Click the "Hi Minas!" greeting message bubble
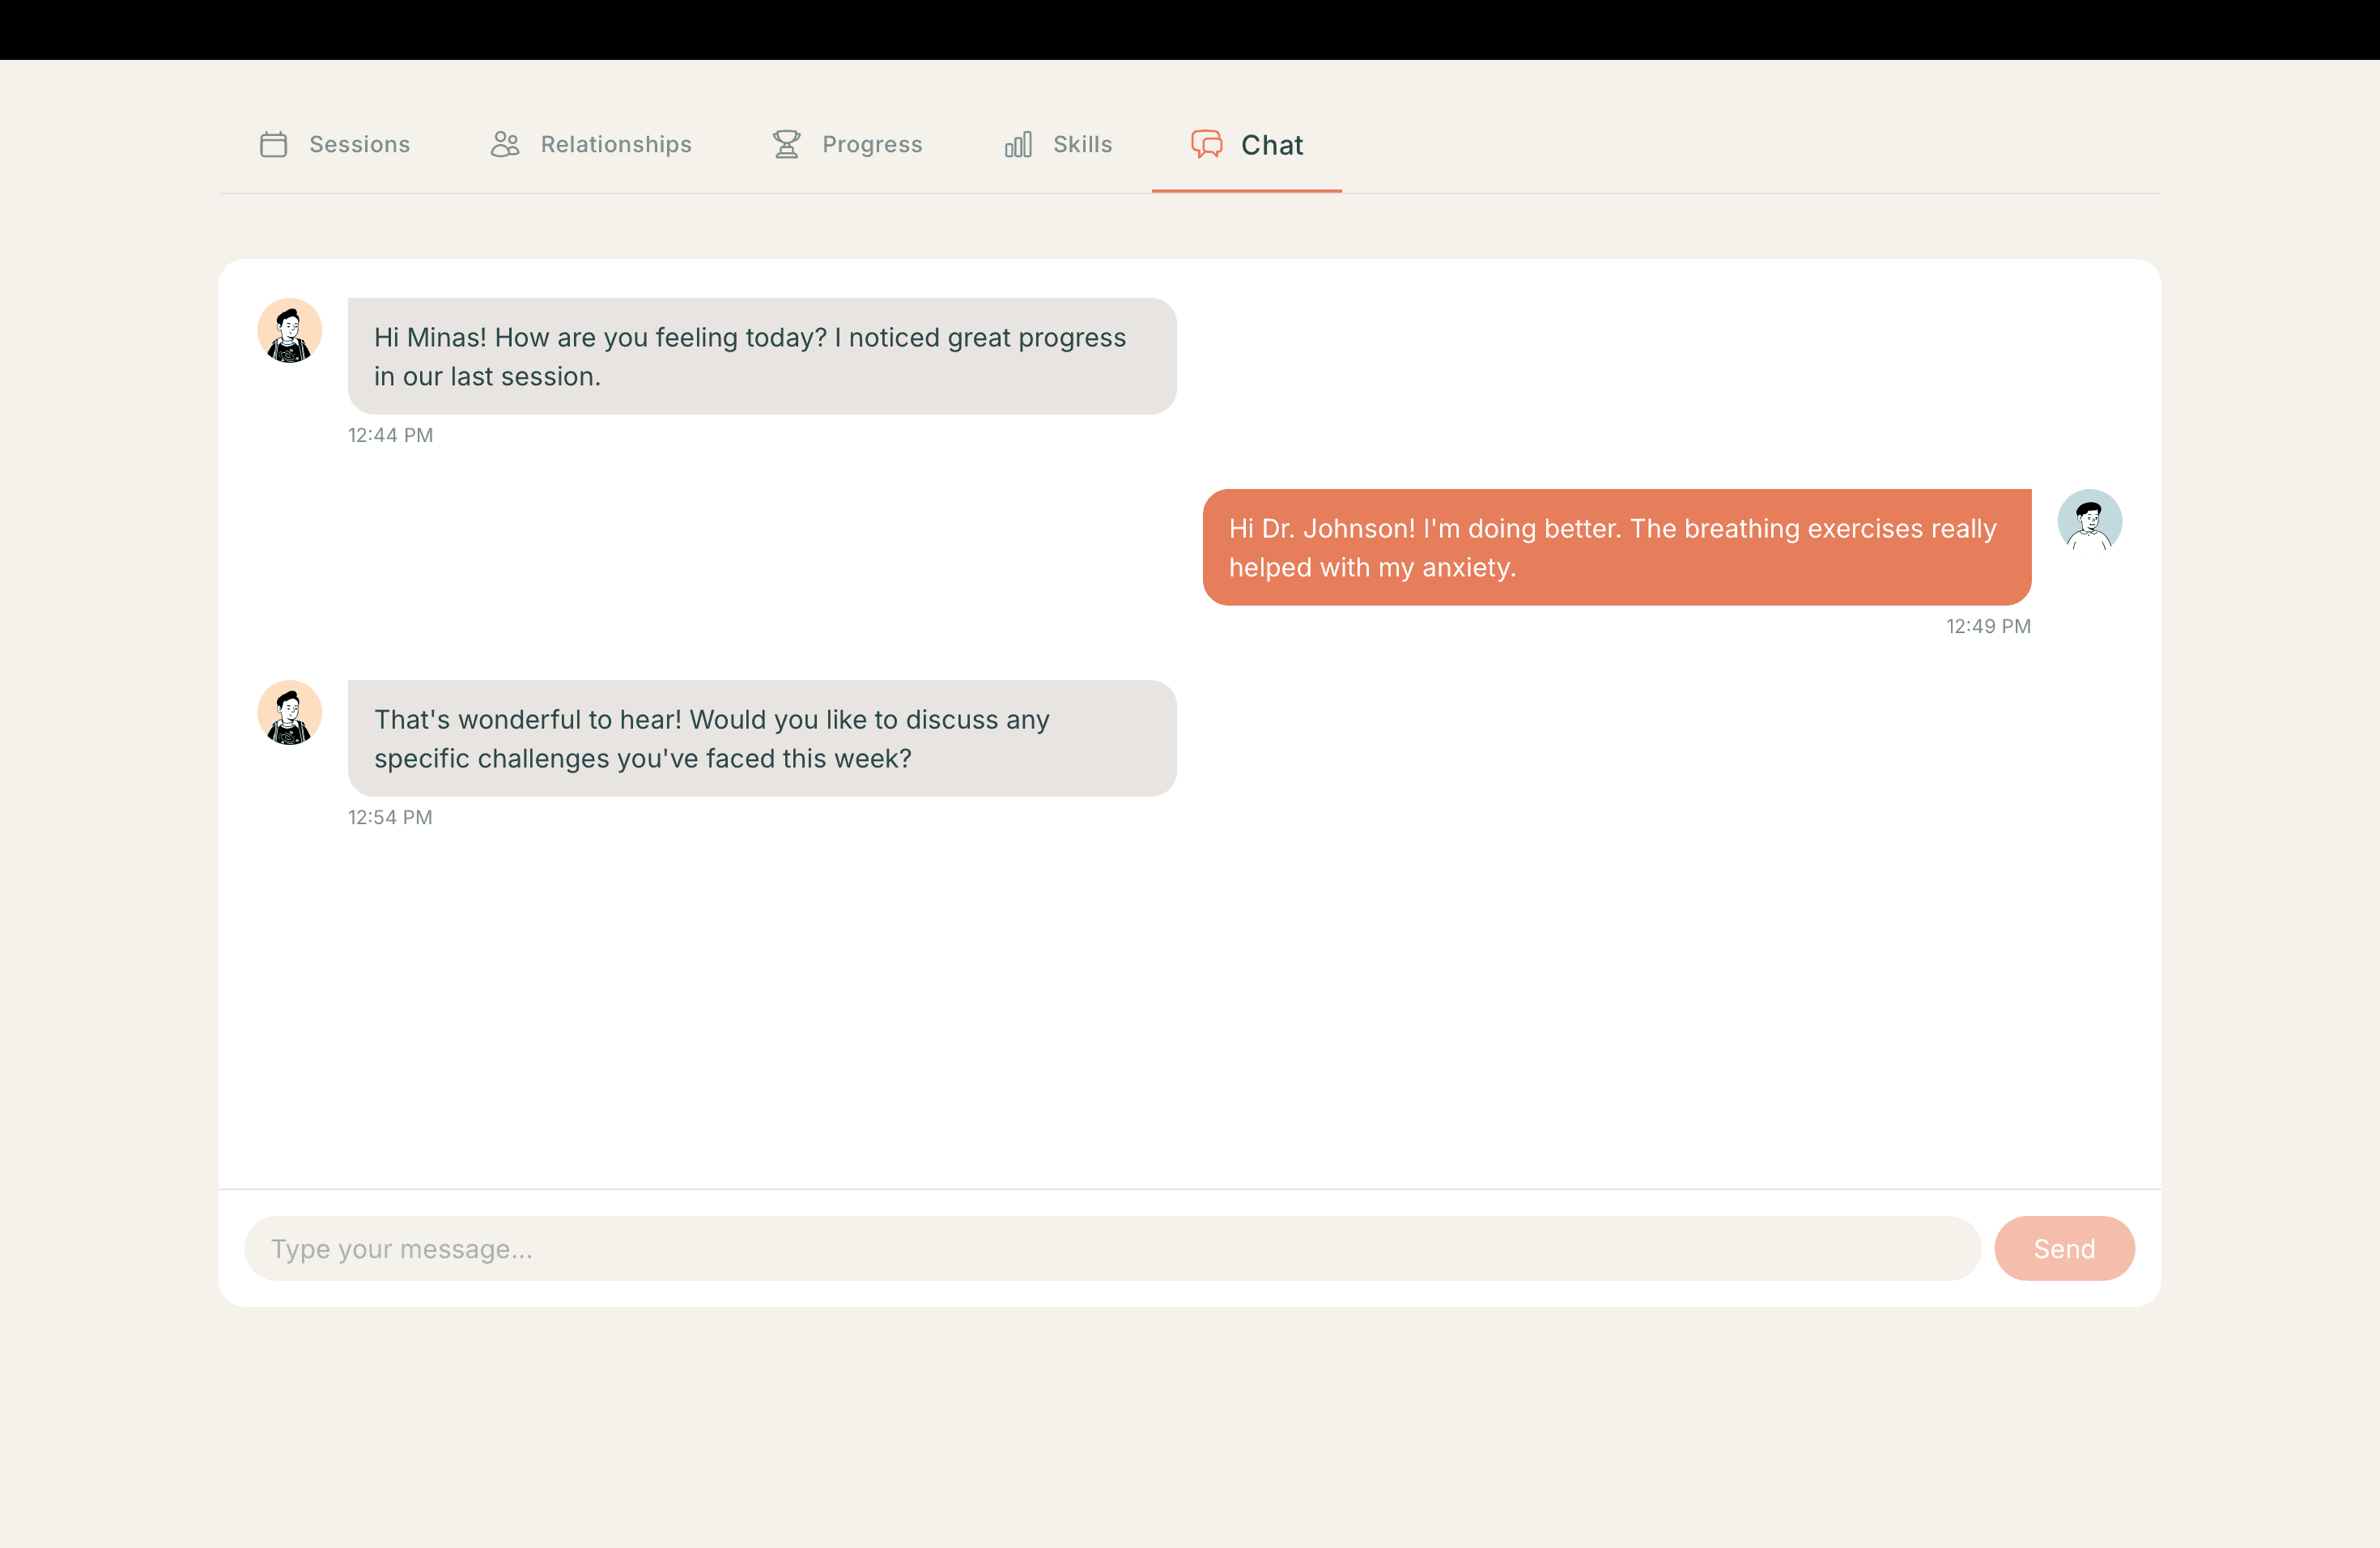Screen dimensions: 2380x1548 pyautogui.click(x=761, y=356)
